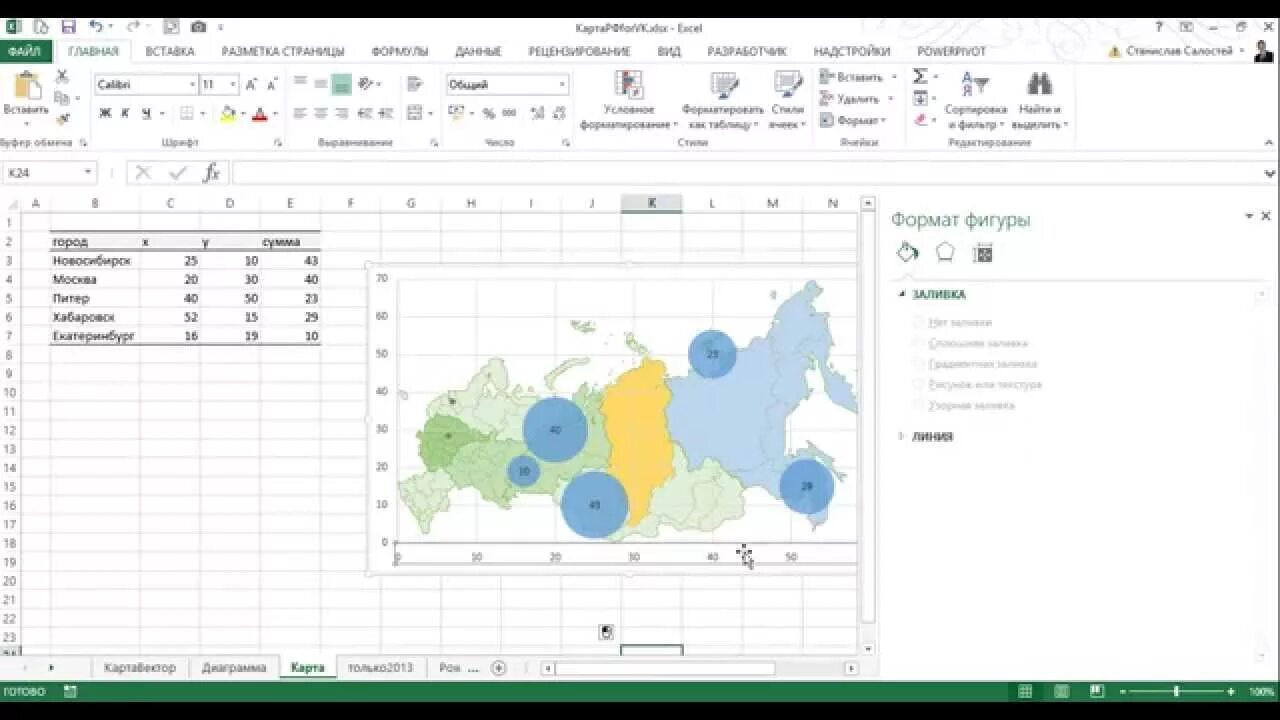The width and height of the screenshot is (1280, 720).
Task: Switch to the POWERPIVOT ribbon tab
Action: 952,51
